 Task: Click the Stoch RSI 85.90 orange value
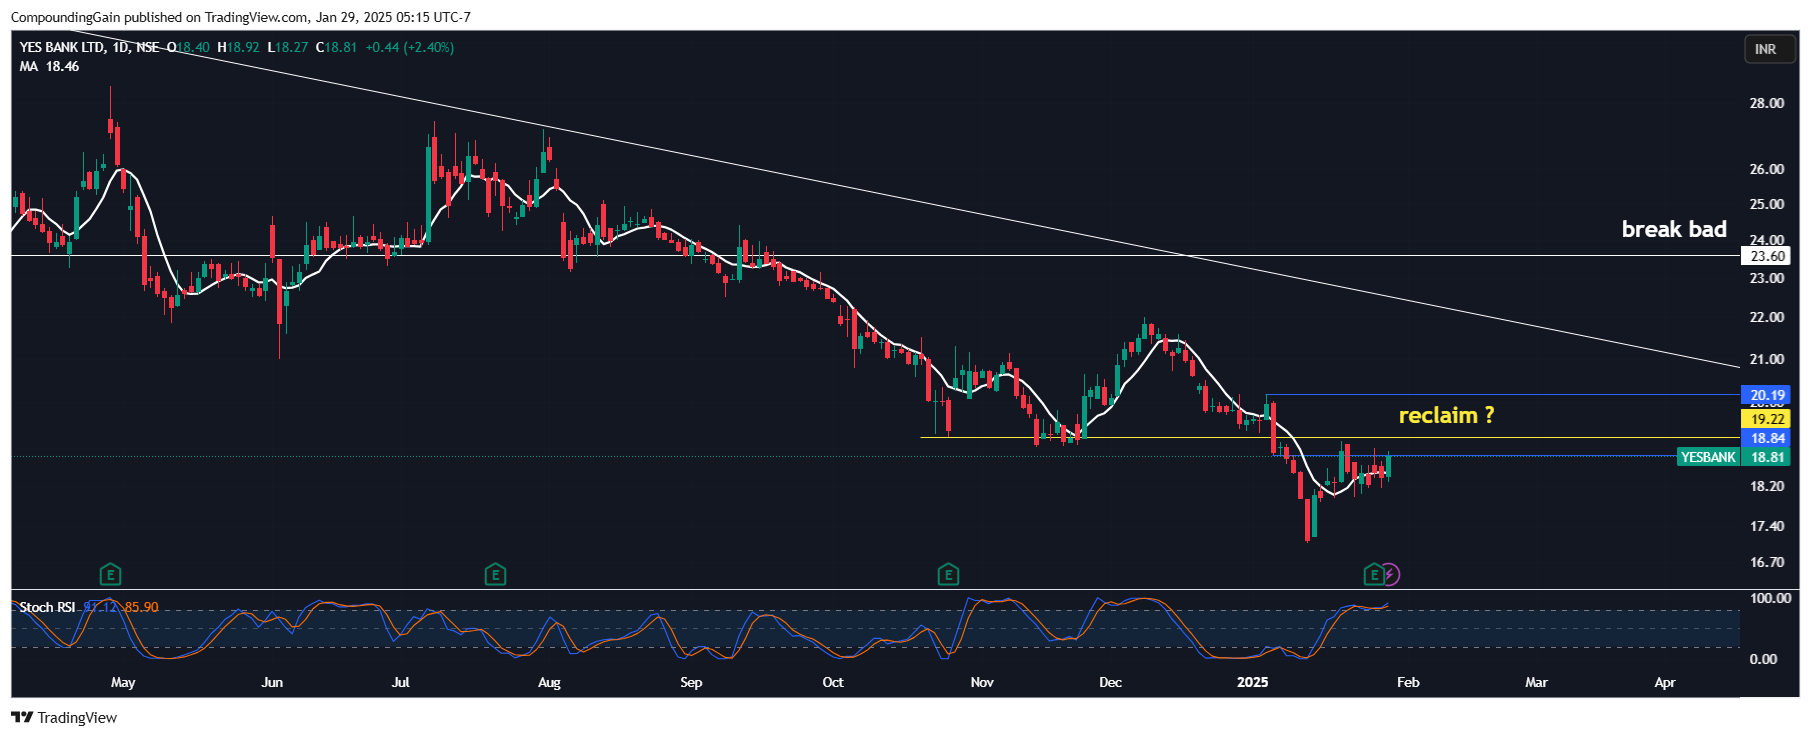coord(141,607)
